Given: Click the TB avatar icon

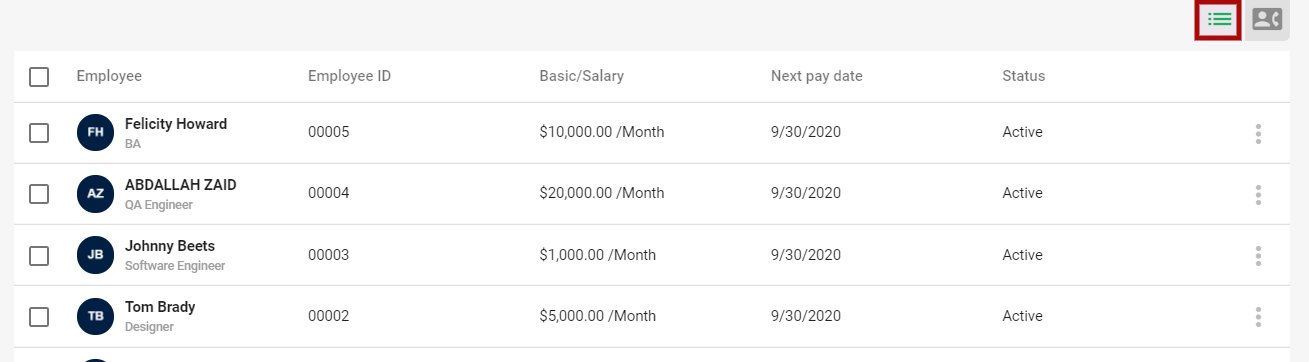Looking at the screenshot, I should (95, 316).
